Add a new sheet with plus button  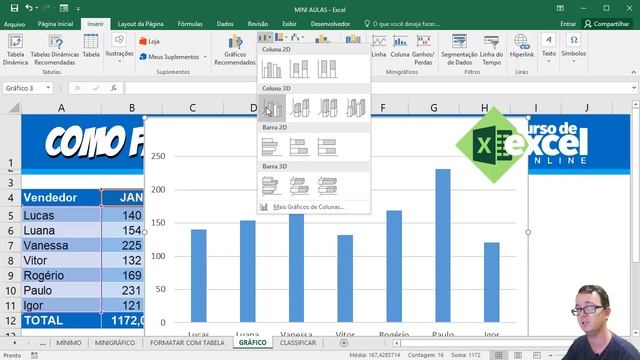[344, 343]
